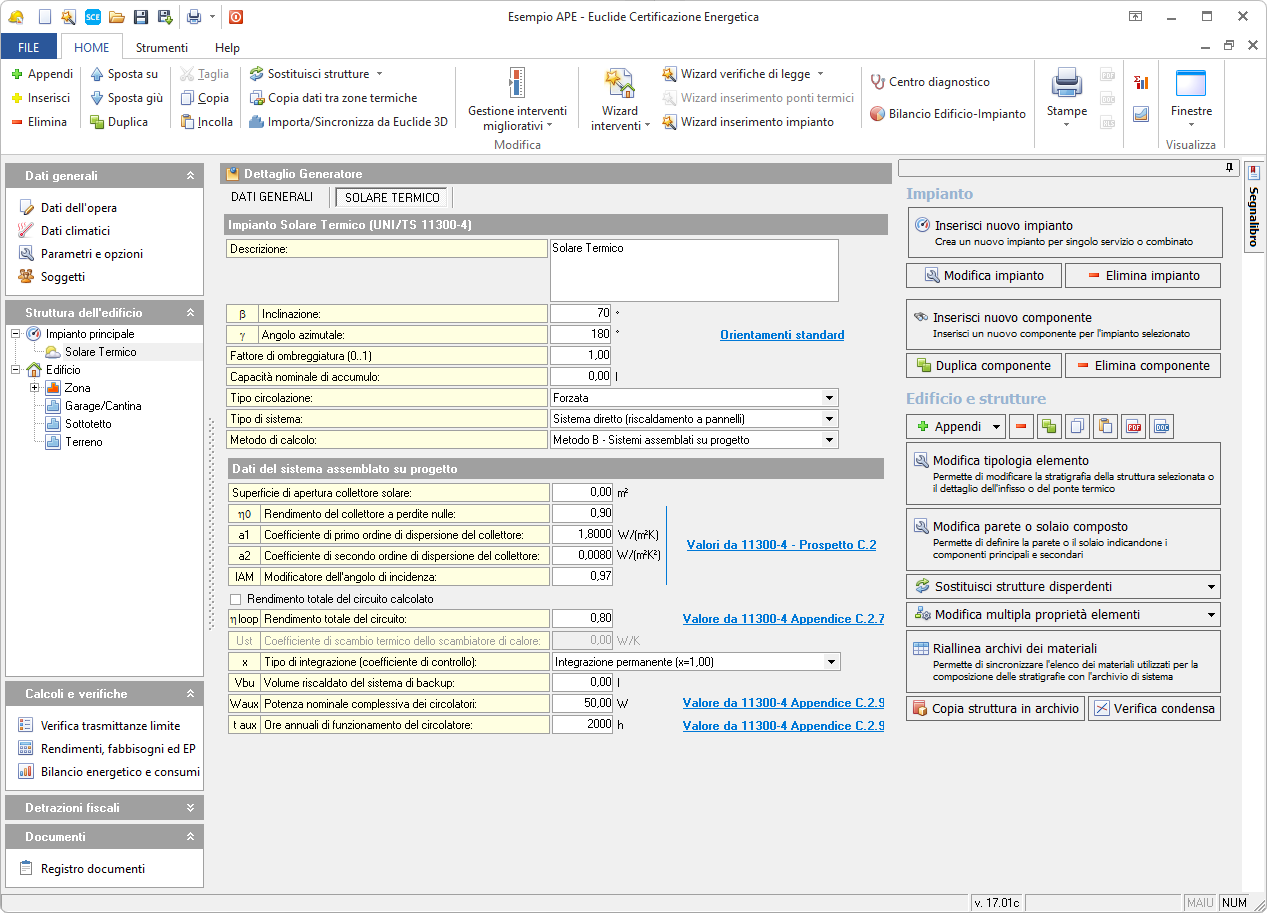Click the red delete icon beside Appendi
Screen dimensions: 1267x913
tap(1021, 427)
